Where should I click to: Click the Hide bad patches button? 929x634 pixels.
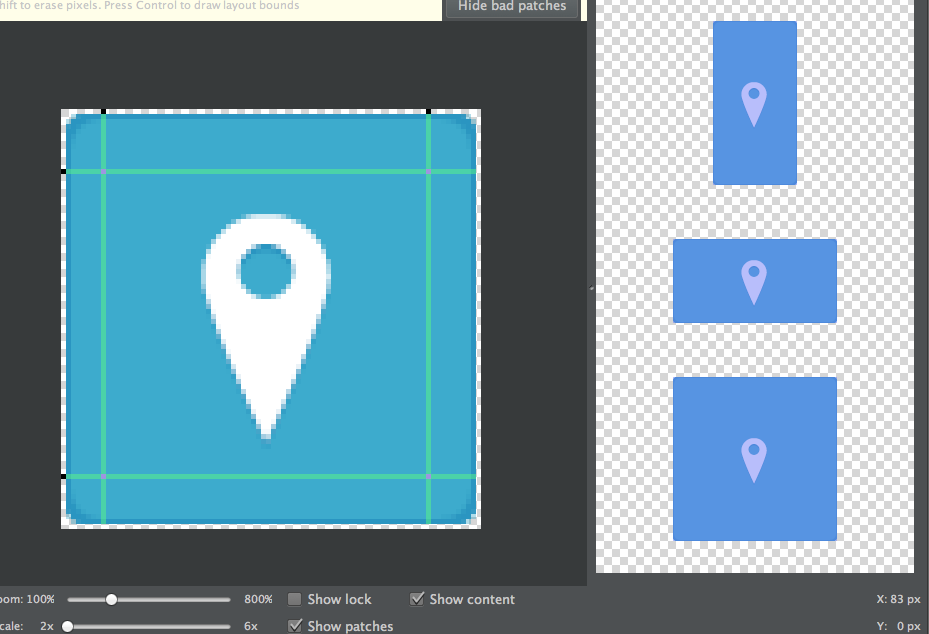tap(512, 7)
